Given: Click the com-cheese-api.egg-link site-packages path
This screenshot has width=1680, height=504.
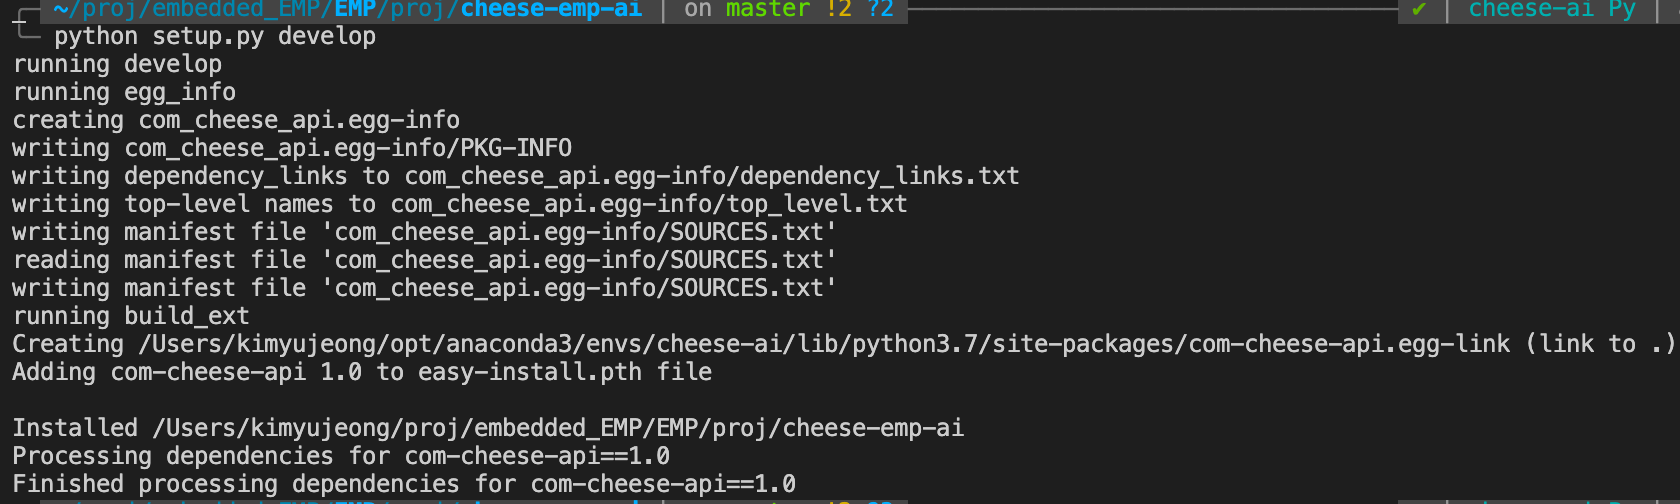Looking at the screenshot, I should [824, 344].
